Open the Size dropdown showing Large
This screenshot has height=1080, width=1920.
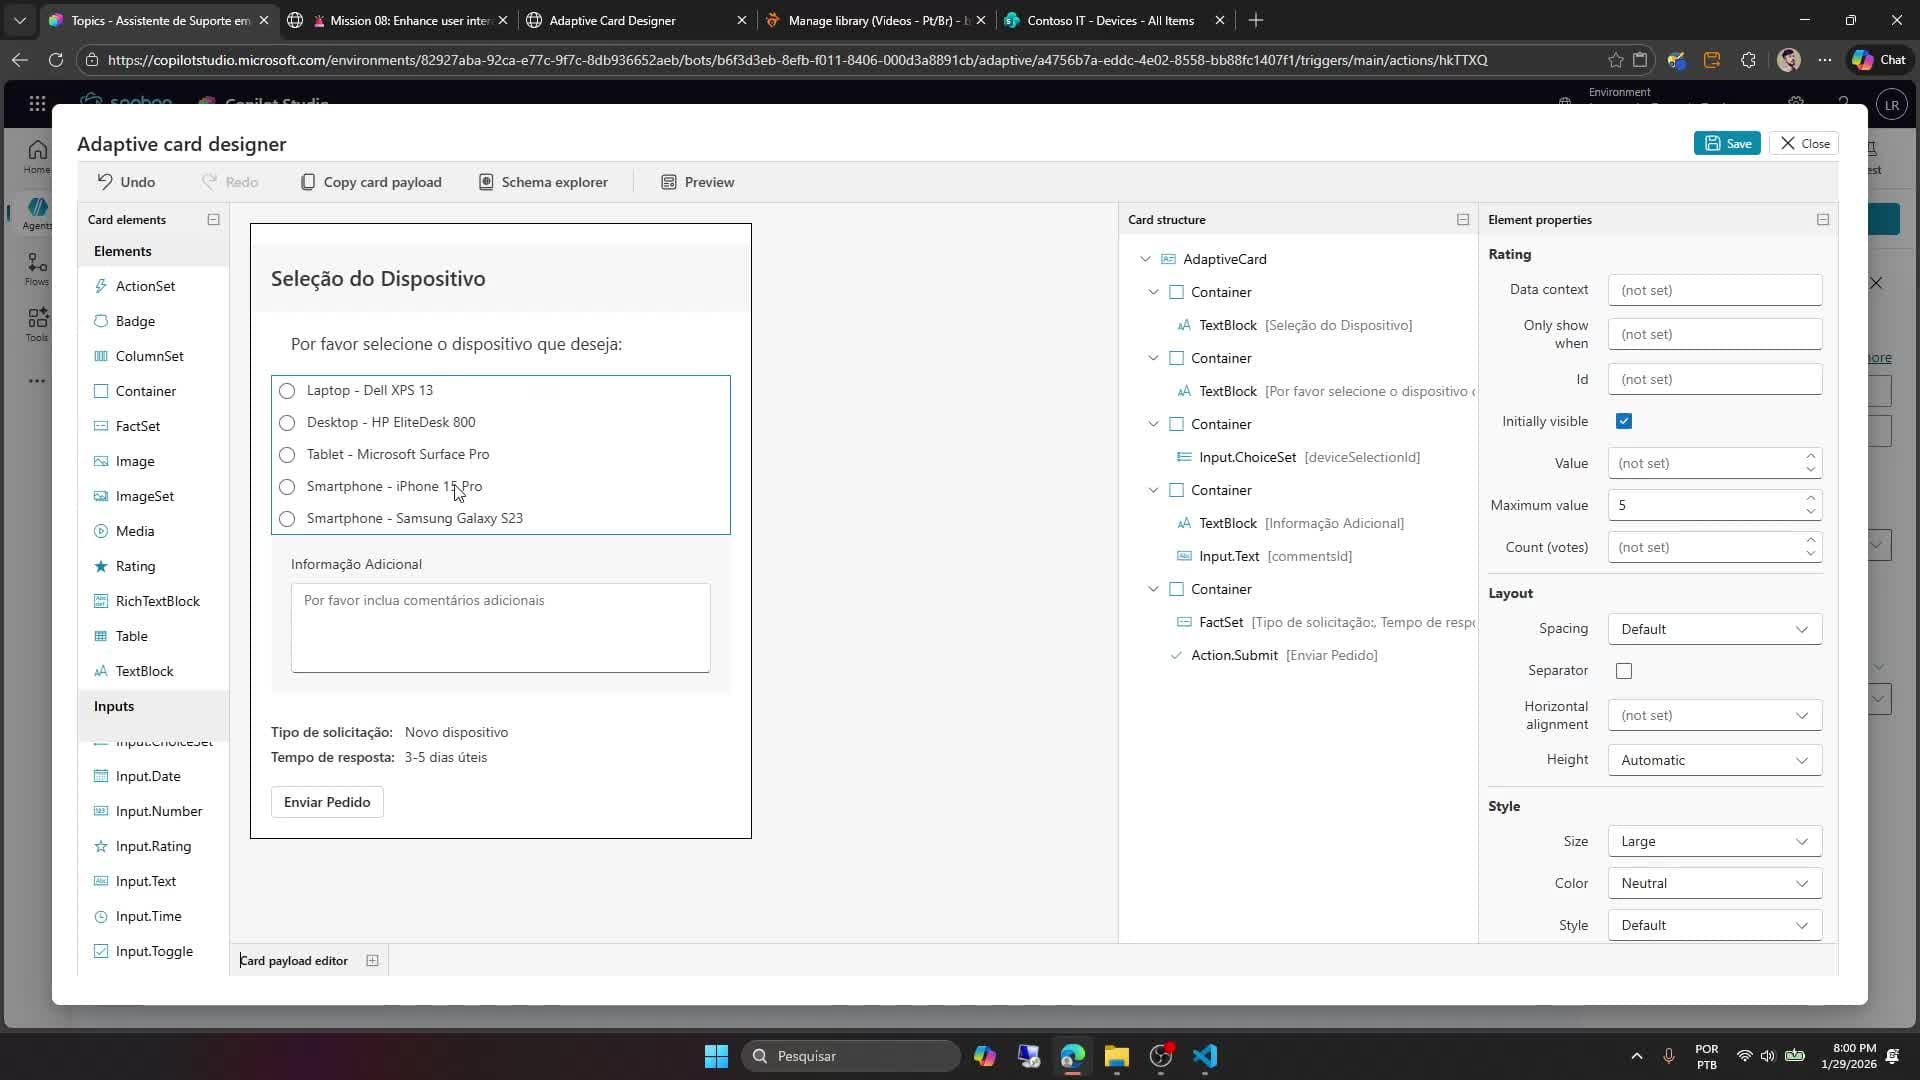tap(1713, 841)
